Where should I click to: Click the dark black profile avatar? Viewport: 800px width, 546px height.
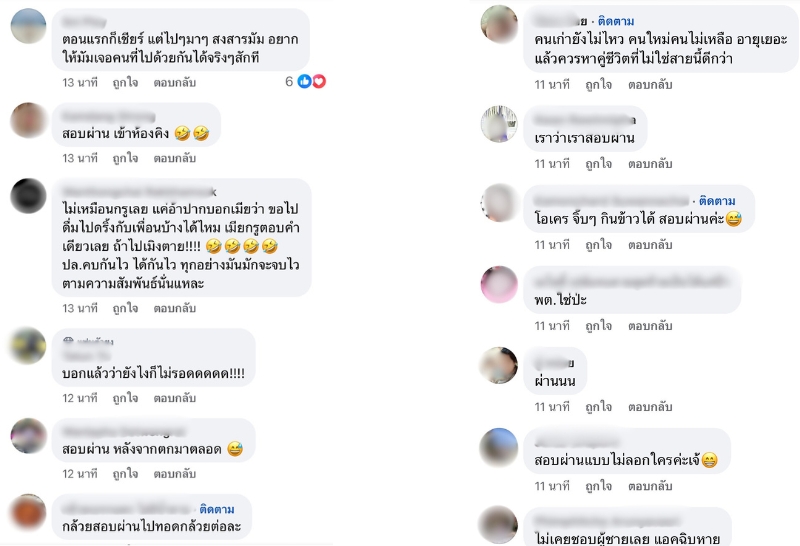pyautogui.click(x=29, y=196)
